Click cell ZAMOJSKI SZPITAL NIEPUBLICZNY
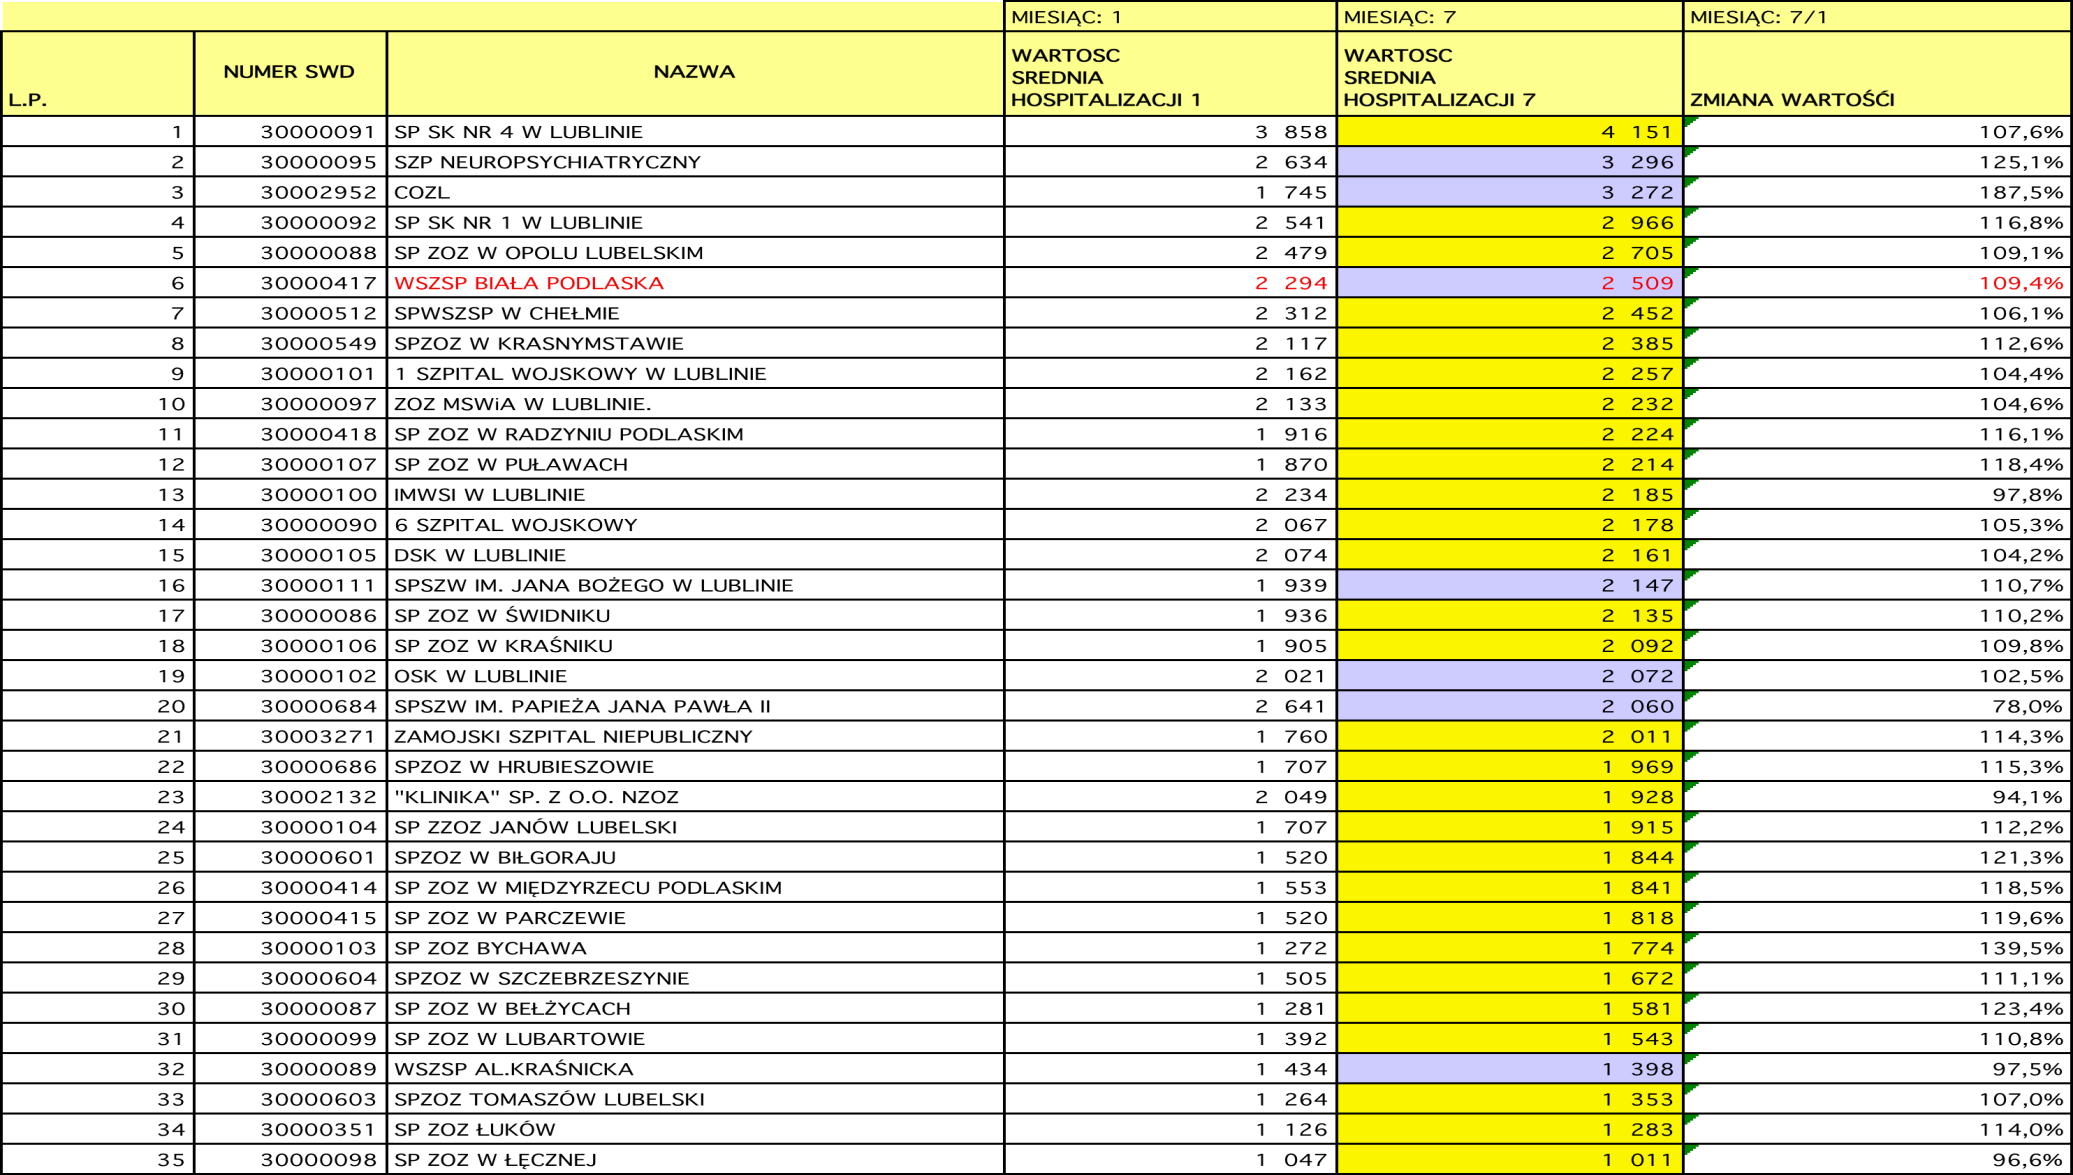The image size is (2073, 1175). (x=695, y=737)
